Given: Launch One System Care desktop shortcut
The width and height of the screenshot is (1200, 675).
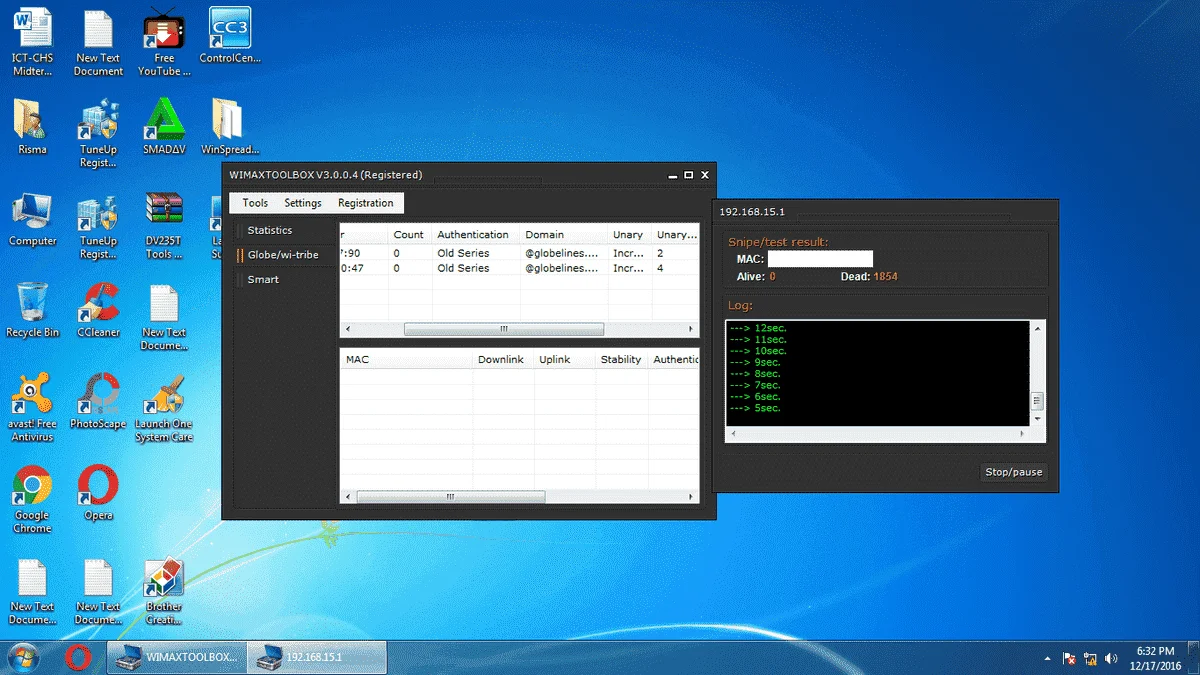Looking at the screenshot, I should pyautogui.click(x=164, y=408).
